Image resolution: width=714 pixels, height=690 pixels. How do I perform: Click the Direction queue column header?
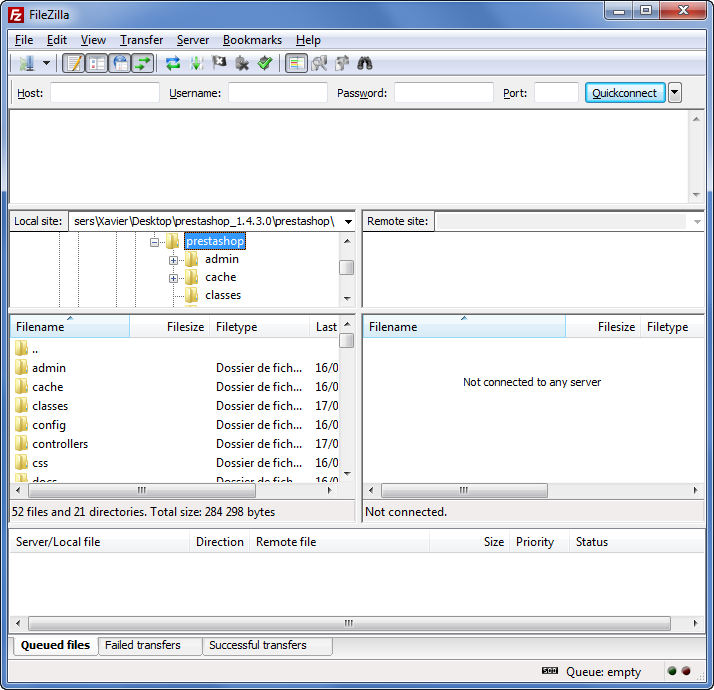coord(219,542)
